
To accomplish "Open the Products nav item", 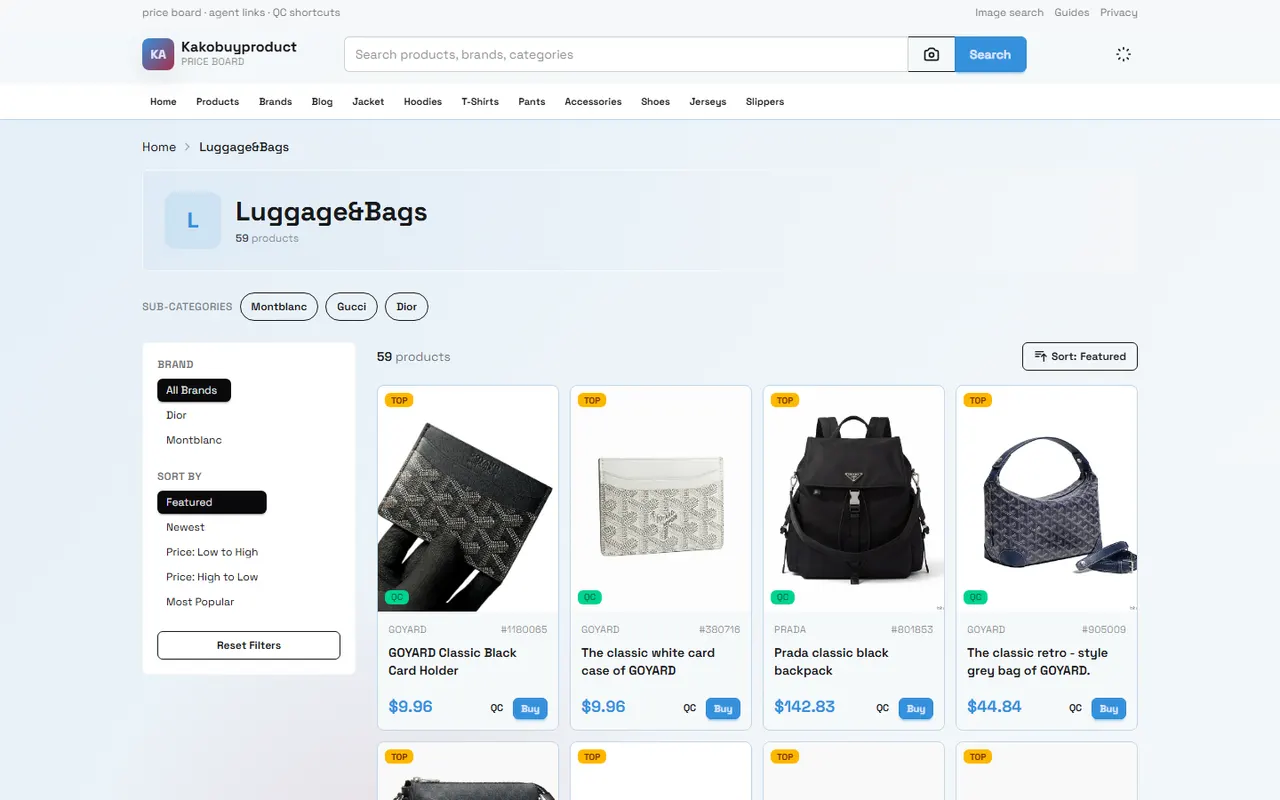I will [x=218, y=102].
